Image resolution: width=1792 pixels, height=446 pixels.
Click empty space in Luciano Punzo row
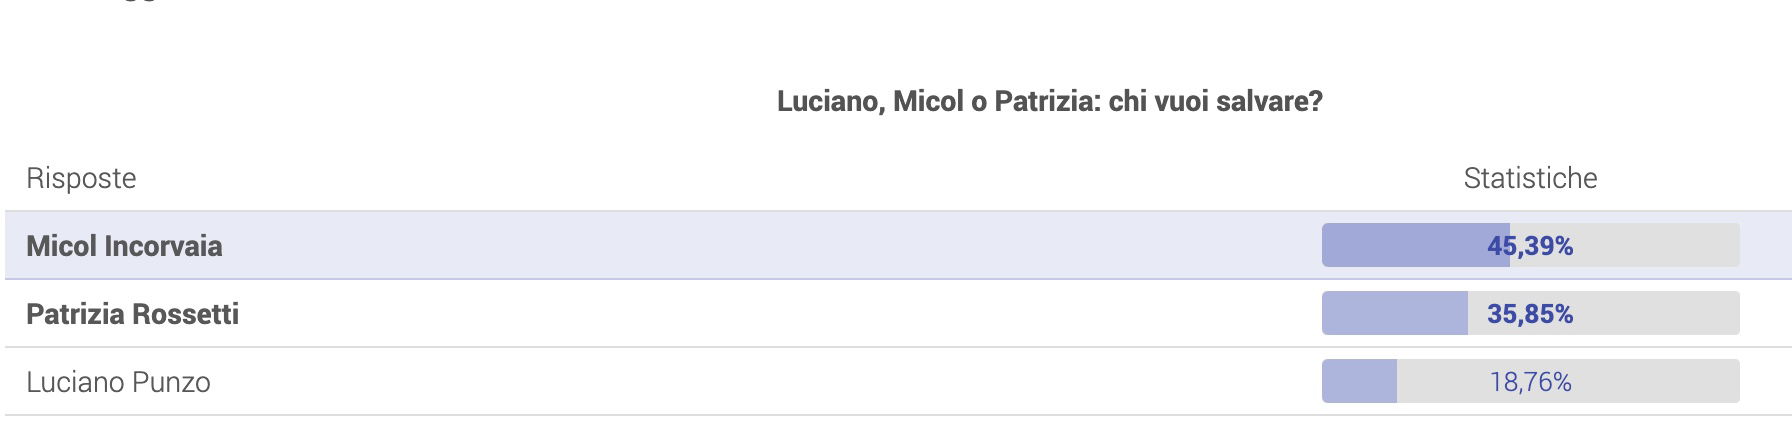tap(770, 381)
